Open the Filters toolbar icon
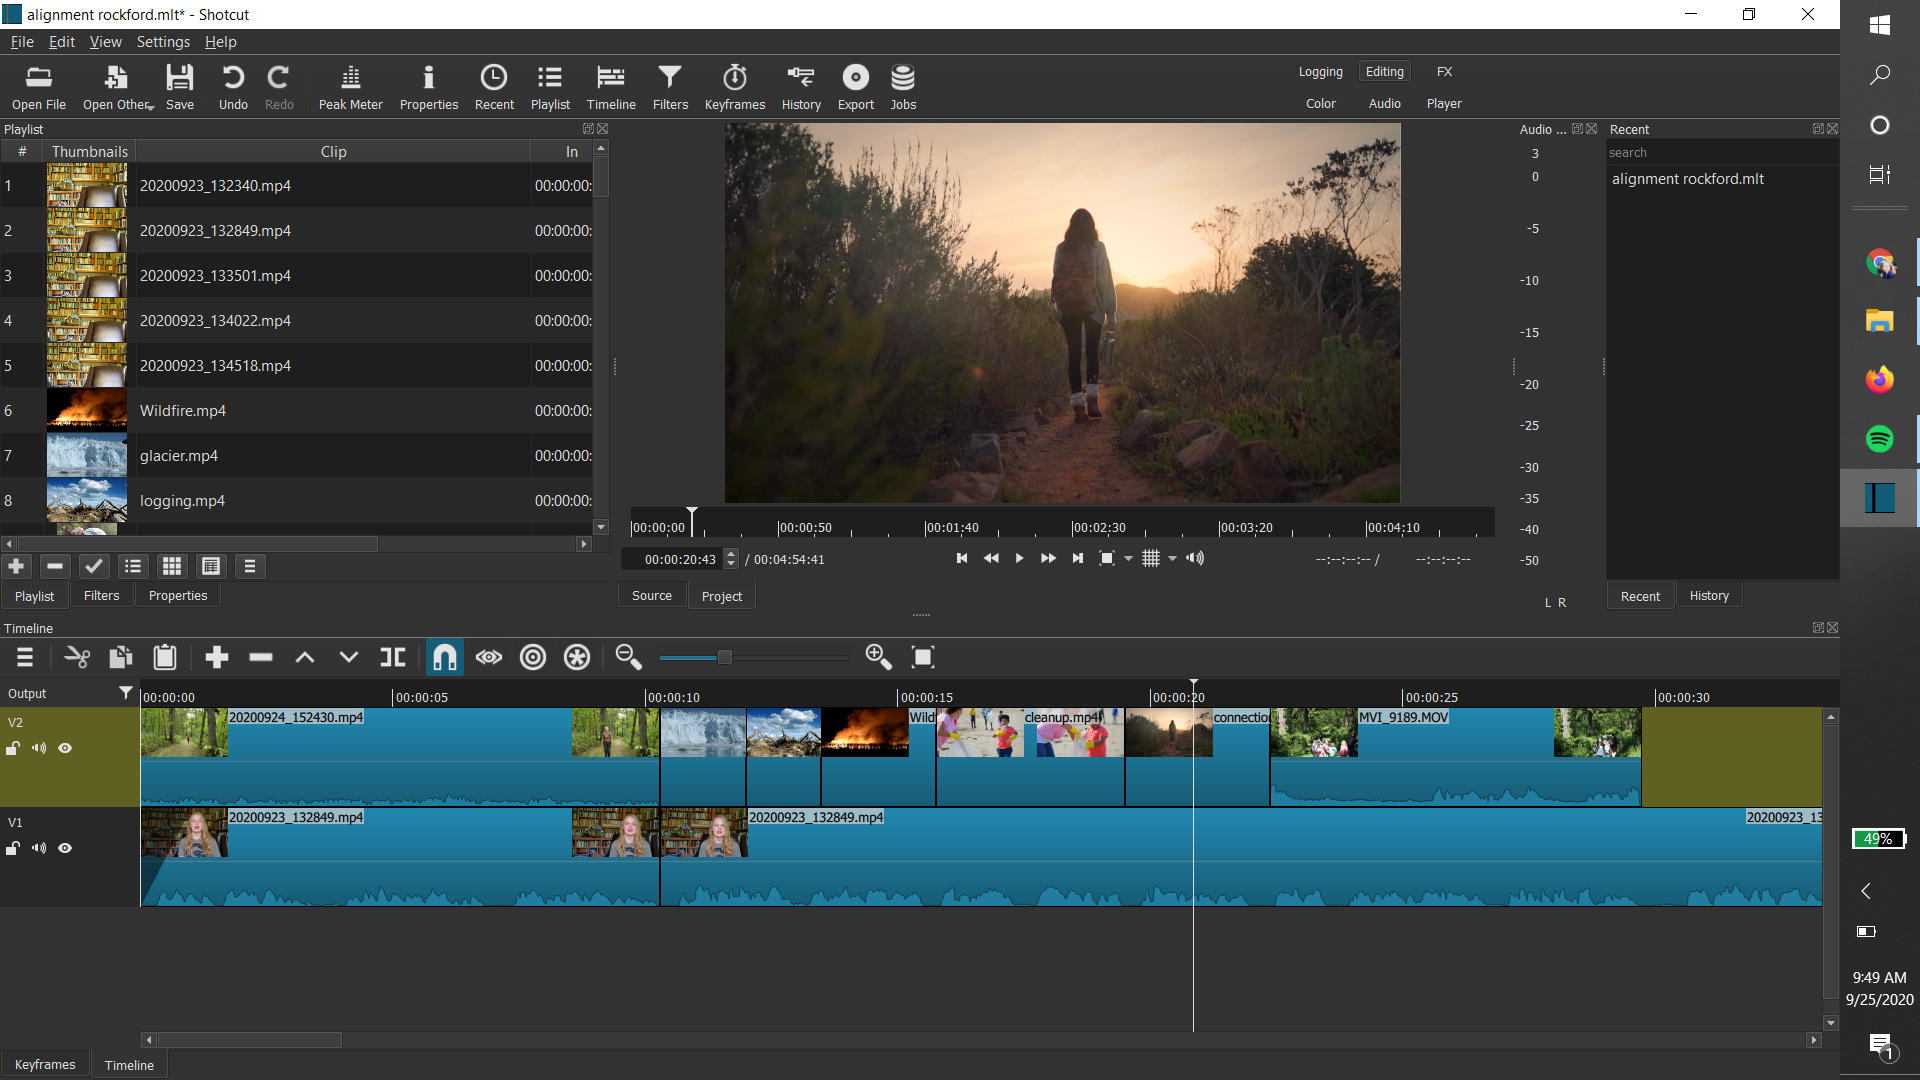 (670, 87)
